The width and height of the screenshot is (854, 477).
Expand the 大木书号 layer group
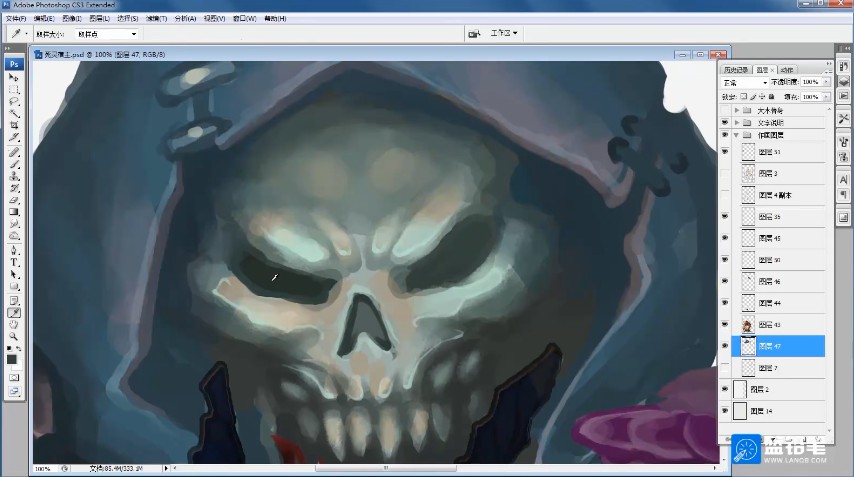737,110
